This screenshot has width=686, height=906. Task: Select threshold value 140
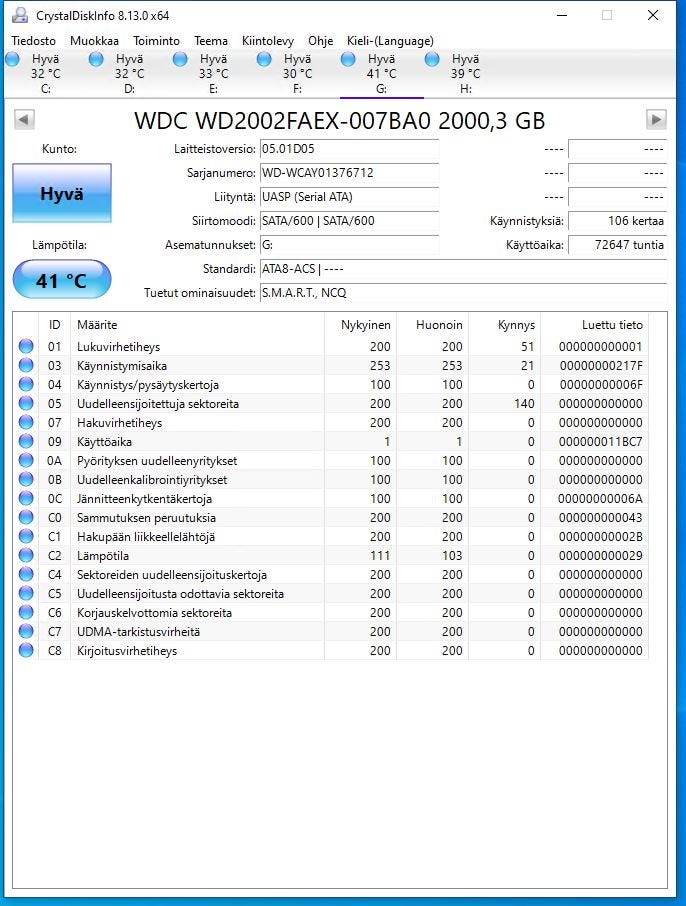524,404
